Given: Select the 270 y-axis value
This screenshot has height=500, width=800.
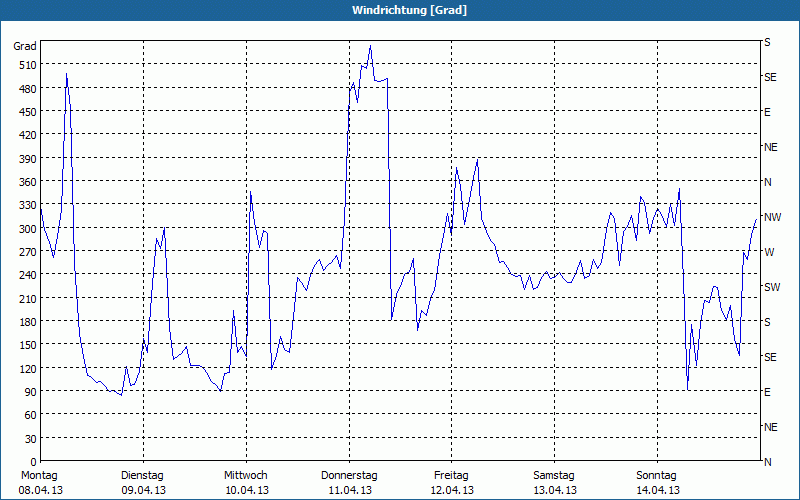Looking at the screenshot, I should tap(28, 252).
